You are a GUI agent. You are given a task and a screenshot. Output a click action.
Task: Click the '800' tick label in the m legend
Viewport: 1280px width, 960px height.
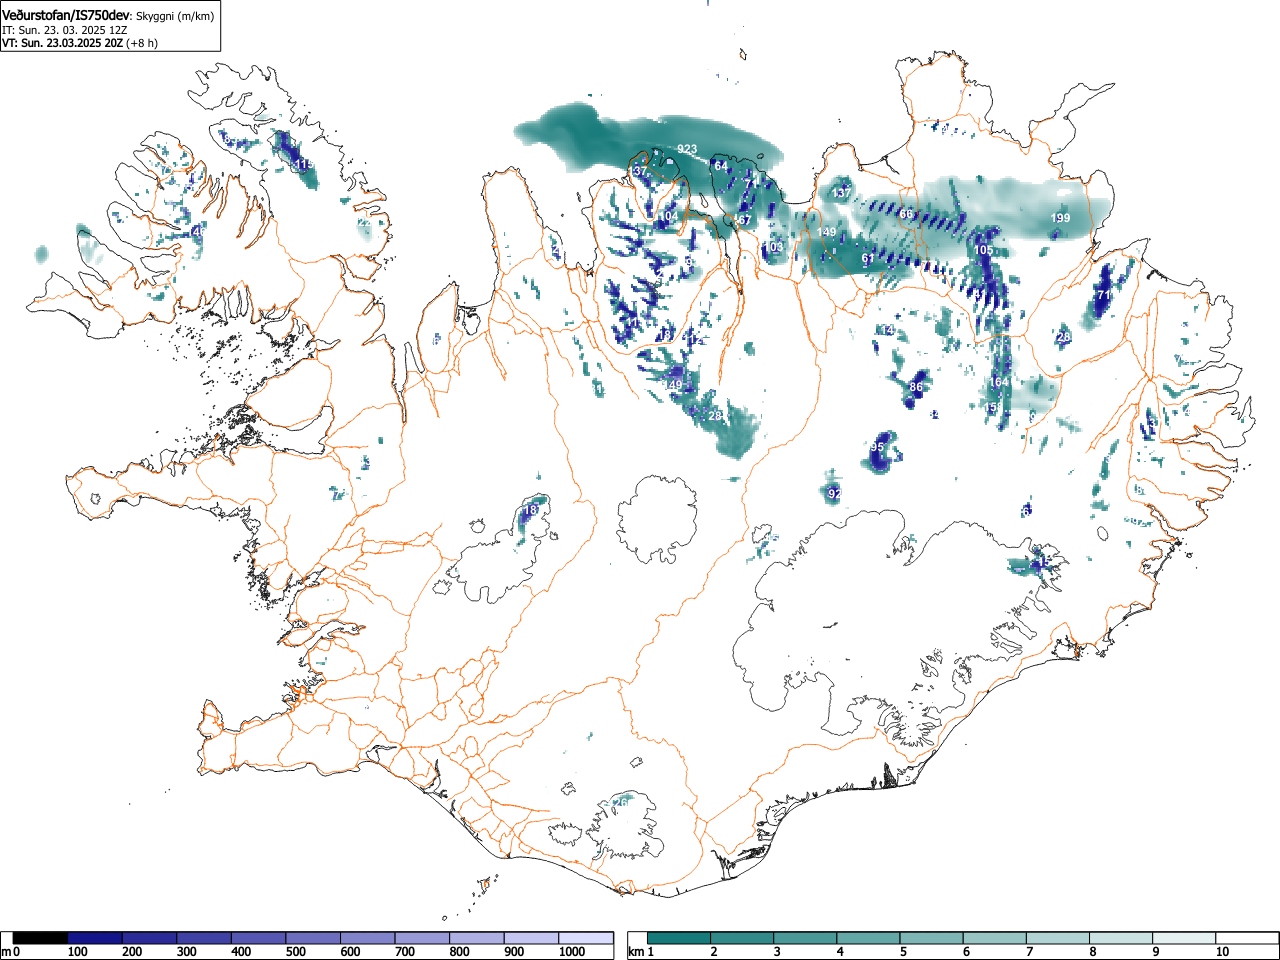click(459, 952)
